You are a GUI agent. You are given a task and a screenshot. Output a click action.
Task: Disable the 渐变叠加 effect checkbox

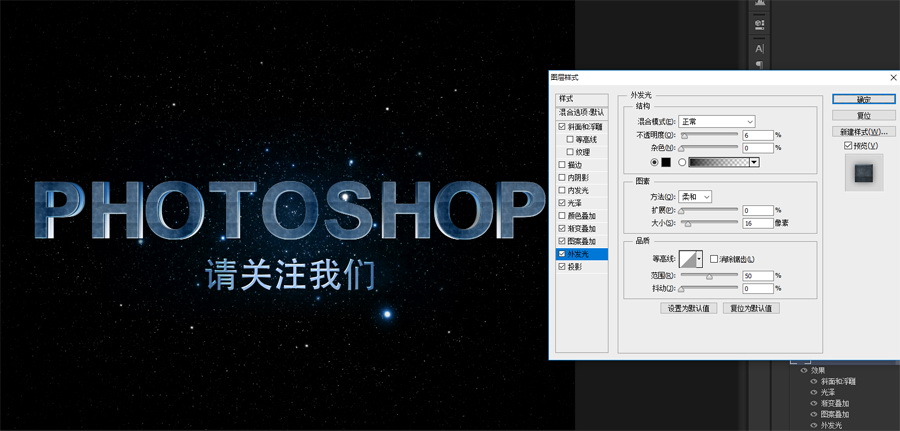coord(562,228)
